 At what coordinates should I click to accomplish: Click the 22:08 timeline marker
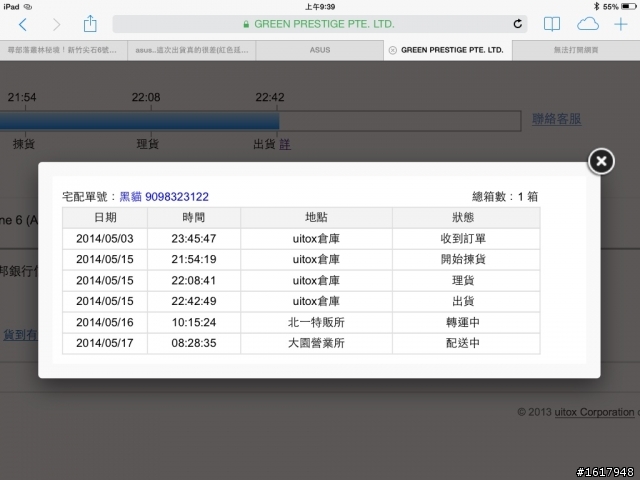point(146,97)
